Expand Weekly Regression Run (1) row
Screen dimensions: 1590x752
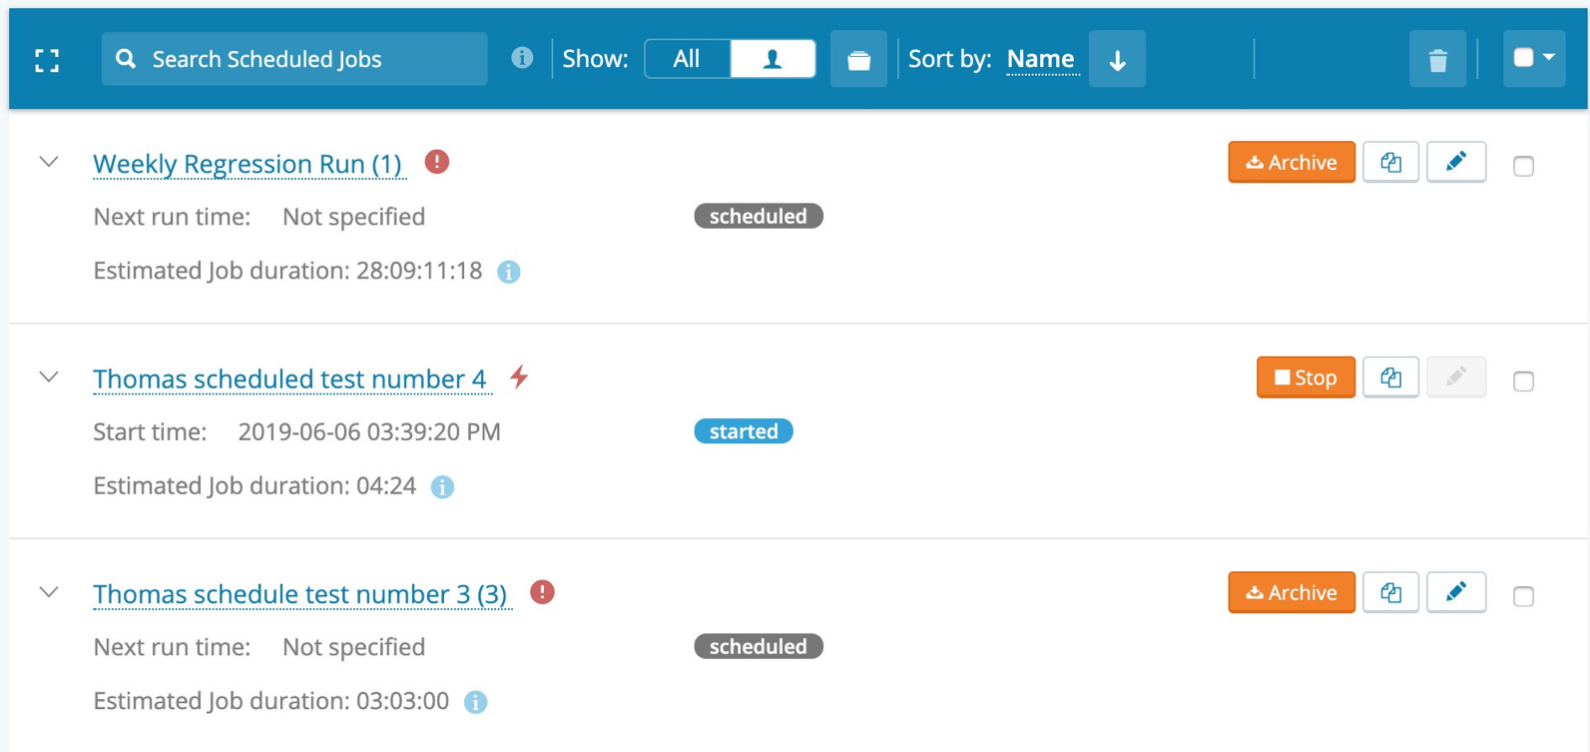click(49, 162)
